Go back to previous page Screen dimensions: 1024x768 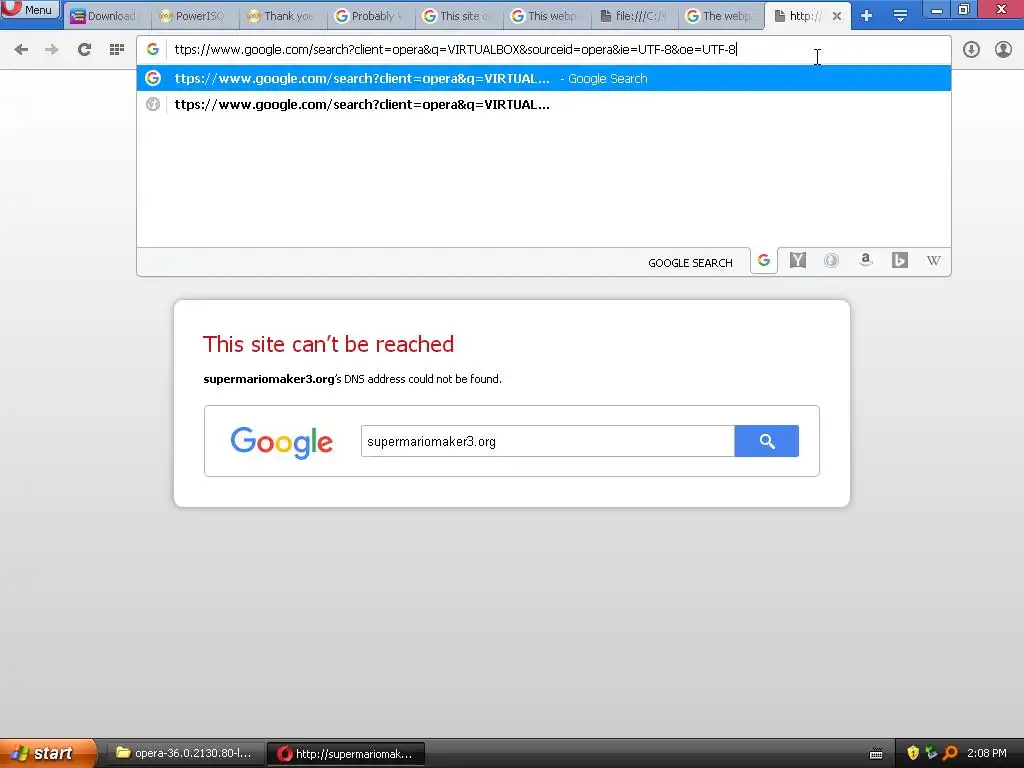pyautogui.click(x=21, y=50)
